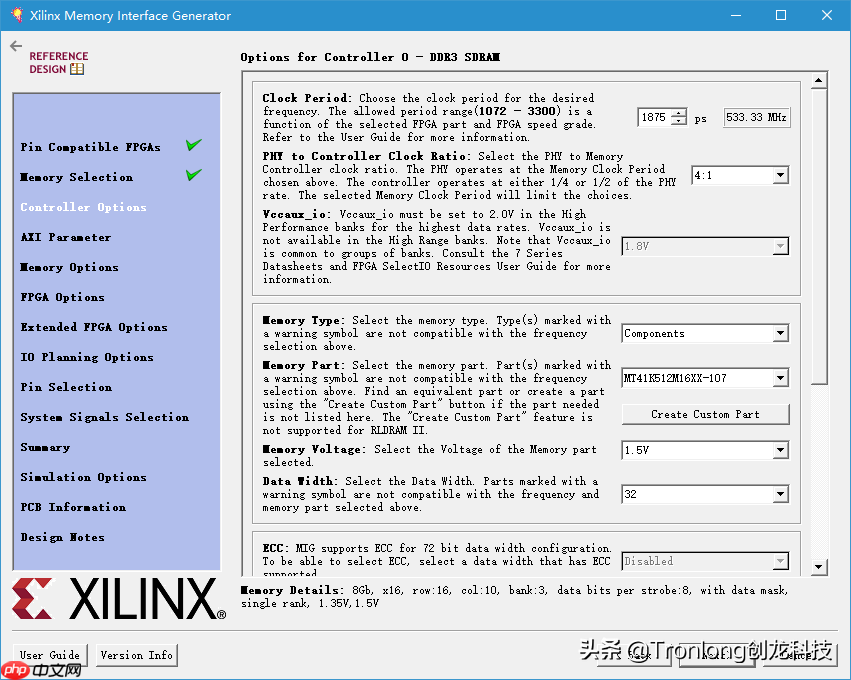The image size is (851, 680).
Task: Open the Memory Type Components dropdown
Action: tap(705, 333)
